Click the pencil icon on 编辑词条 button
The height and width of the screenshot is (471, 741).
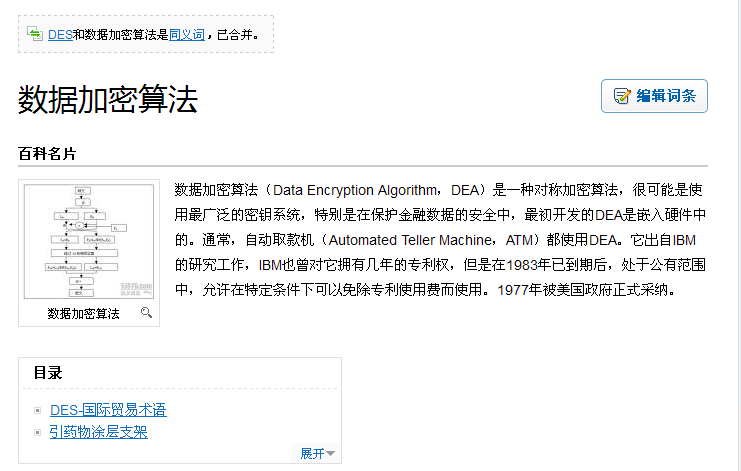(622, 96)
